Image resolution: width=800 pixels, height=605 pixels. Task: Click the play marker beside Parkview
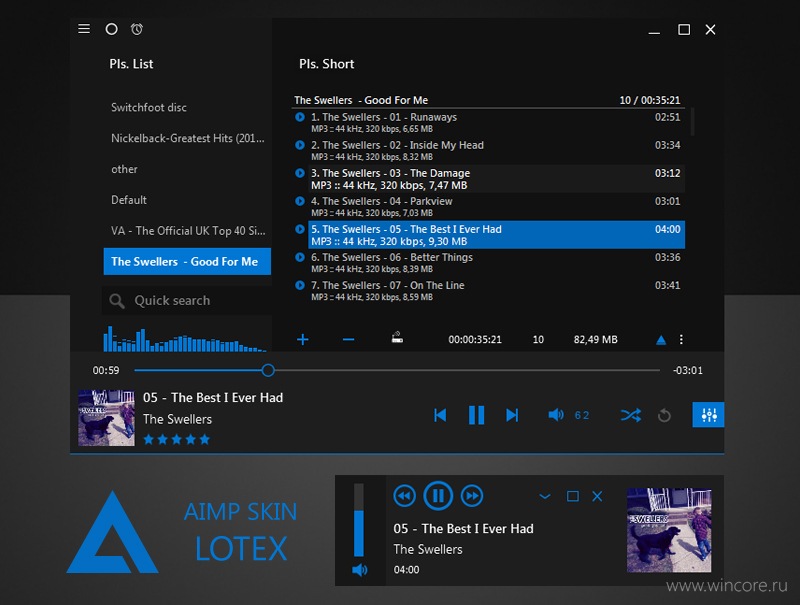tap(300, 201)
